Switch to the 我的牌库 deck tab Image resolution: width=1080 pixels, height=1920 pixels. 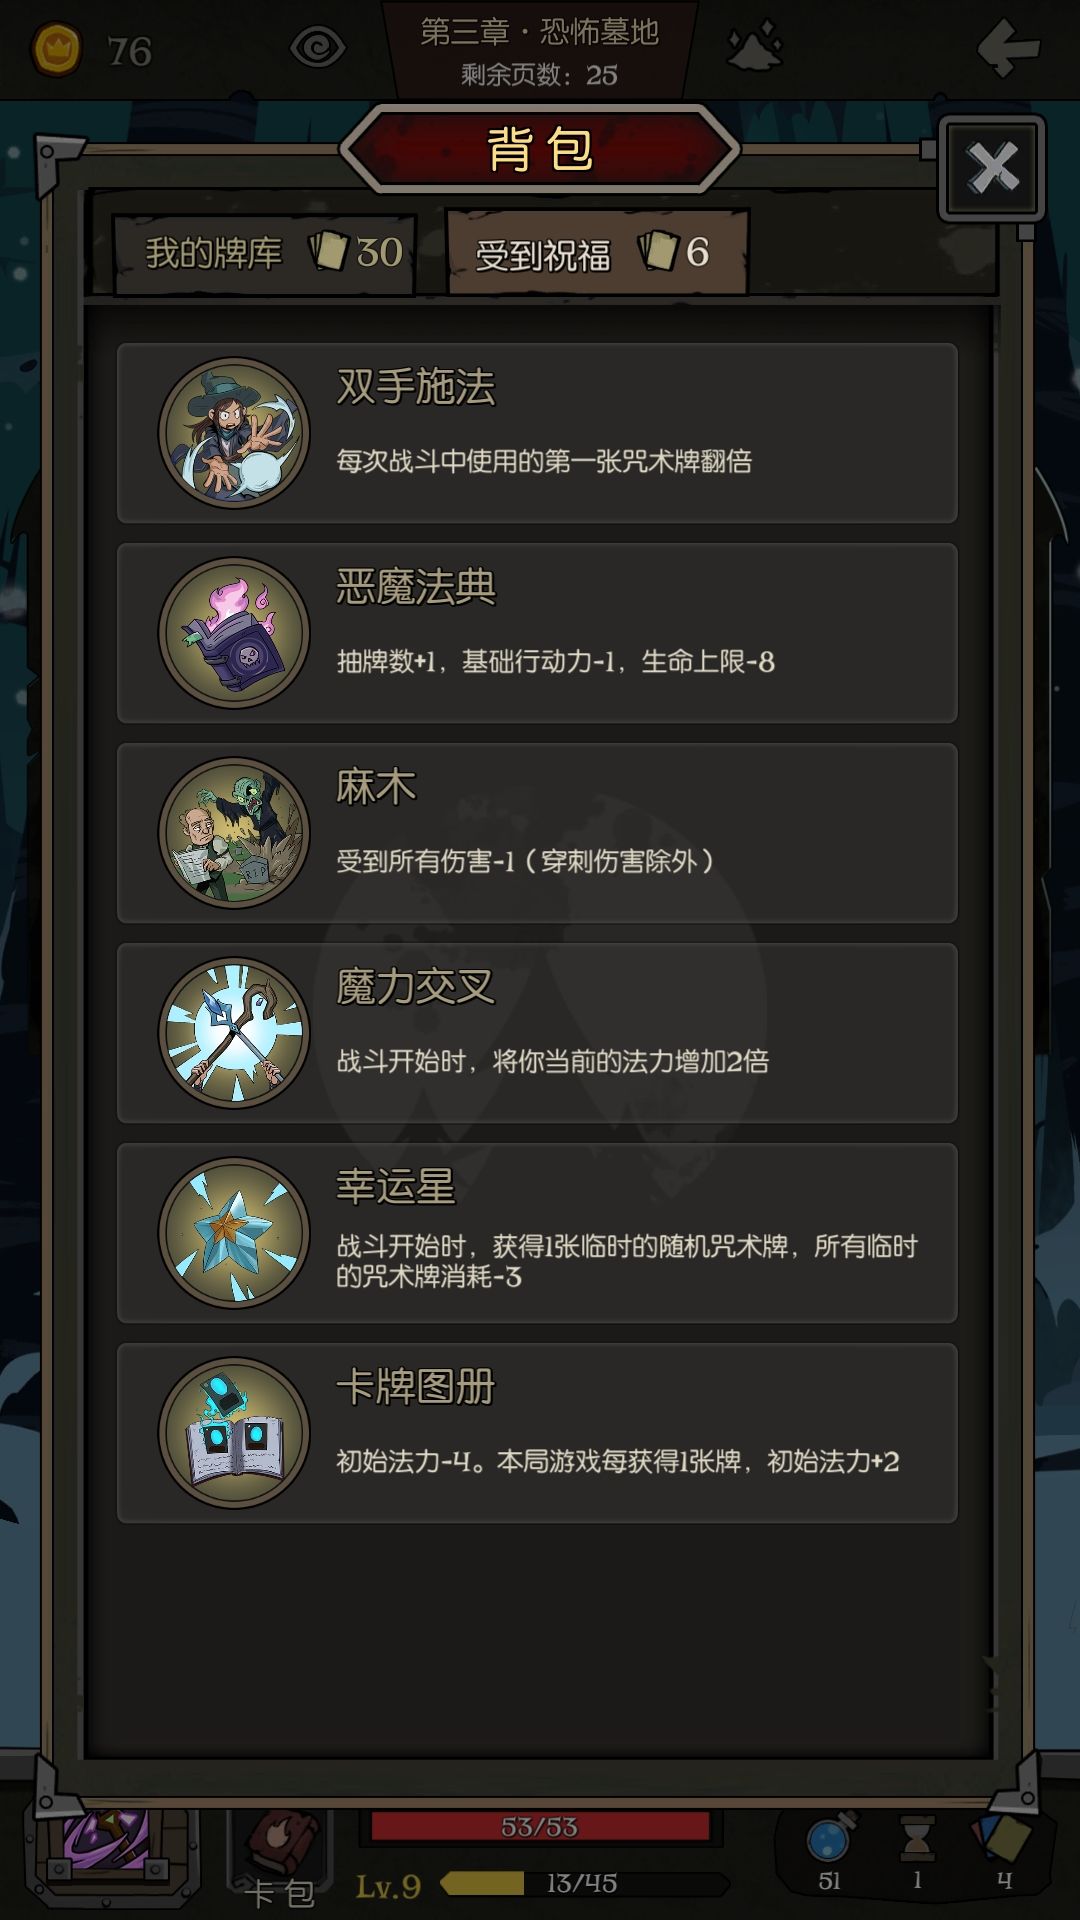click(265, 253)
